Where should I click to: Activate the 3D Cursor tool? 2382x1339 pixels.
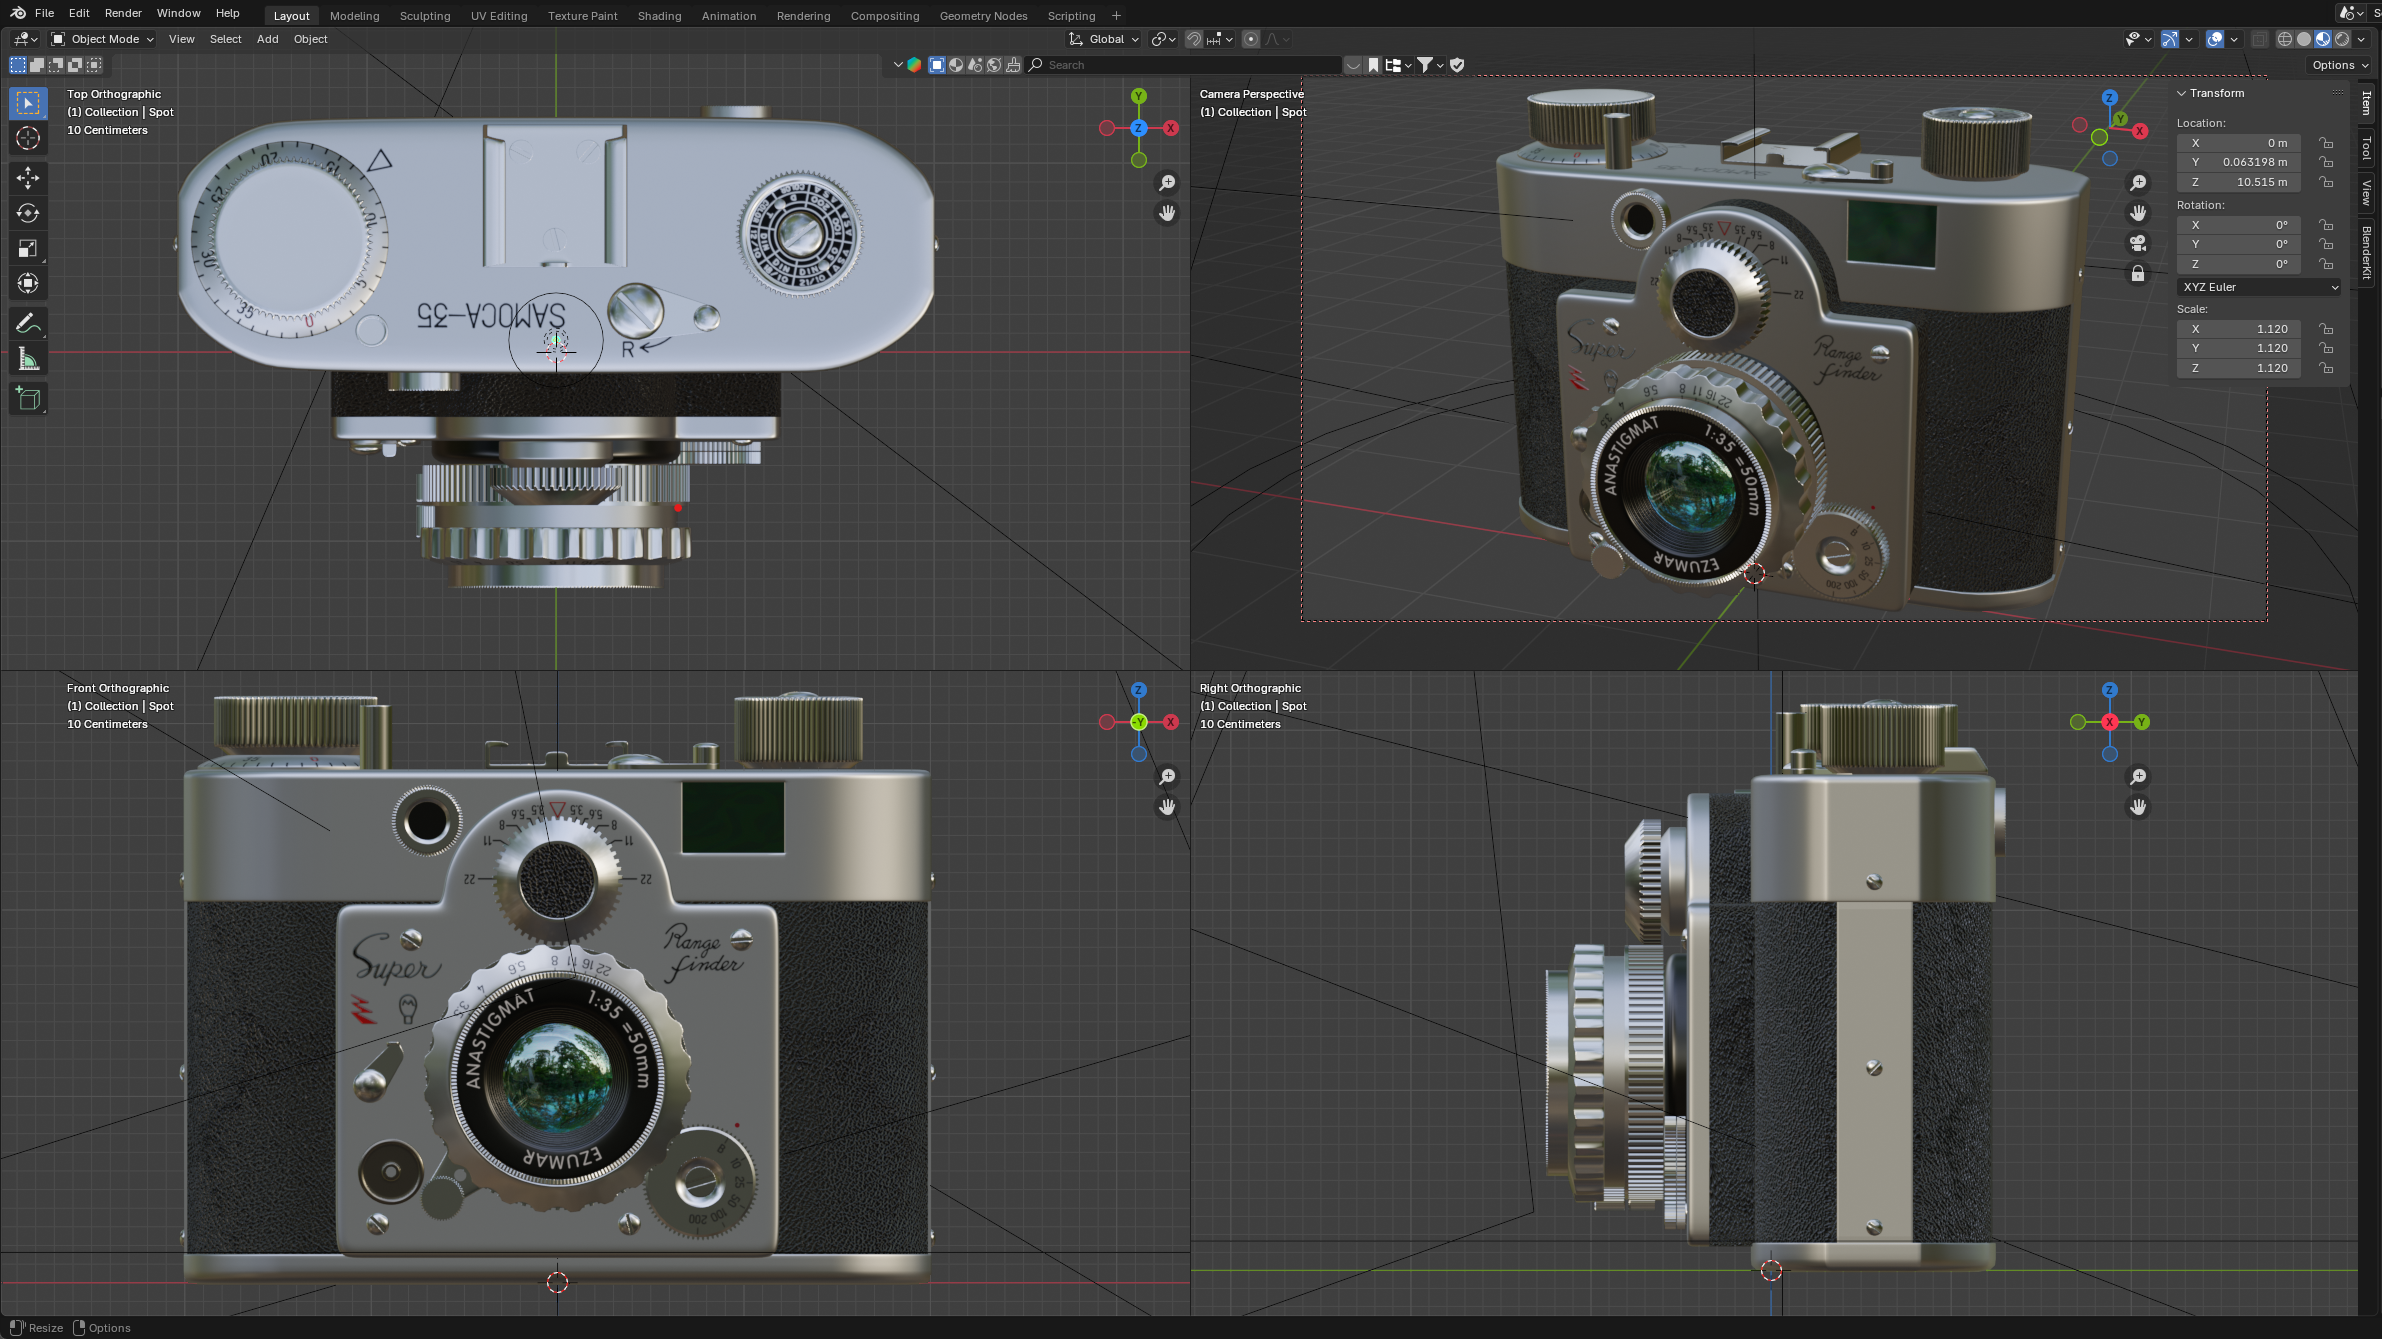coord(28,138)
